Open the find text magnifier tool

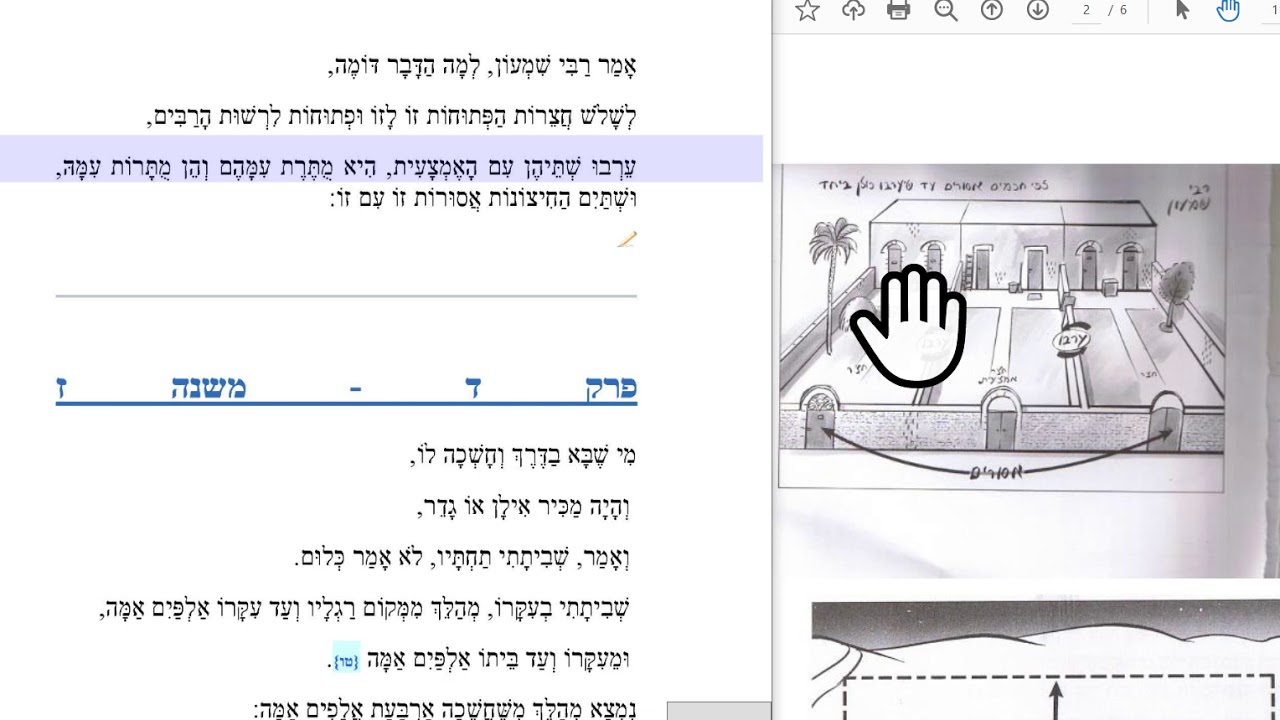(x=945, y=10)
